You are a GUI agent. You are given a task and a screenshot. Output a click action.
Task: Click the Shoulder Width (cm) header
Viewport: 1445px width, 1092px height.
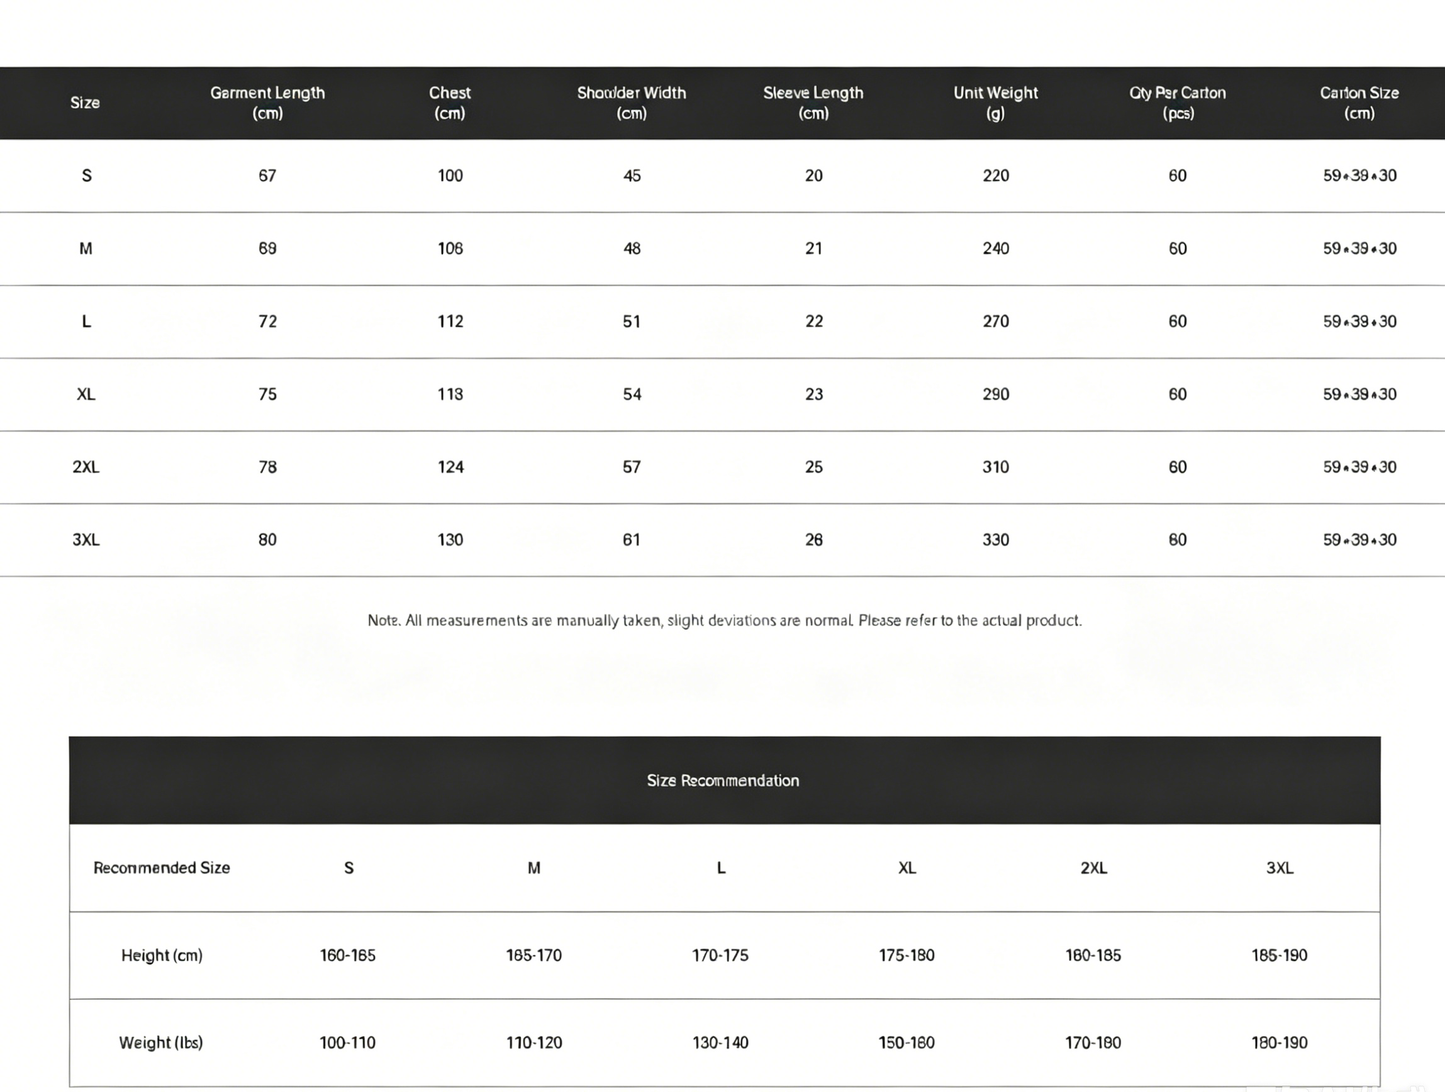coord(631,103)
